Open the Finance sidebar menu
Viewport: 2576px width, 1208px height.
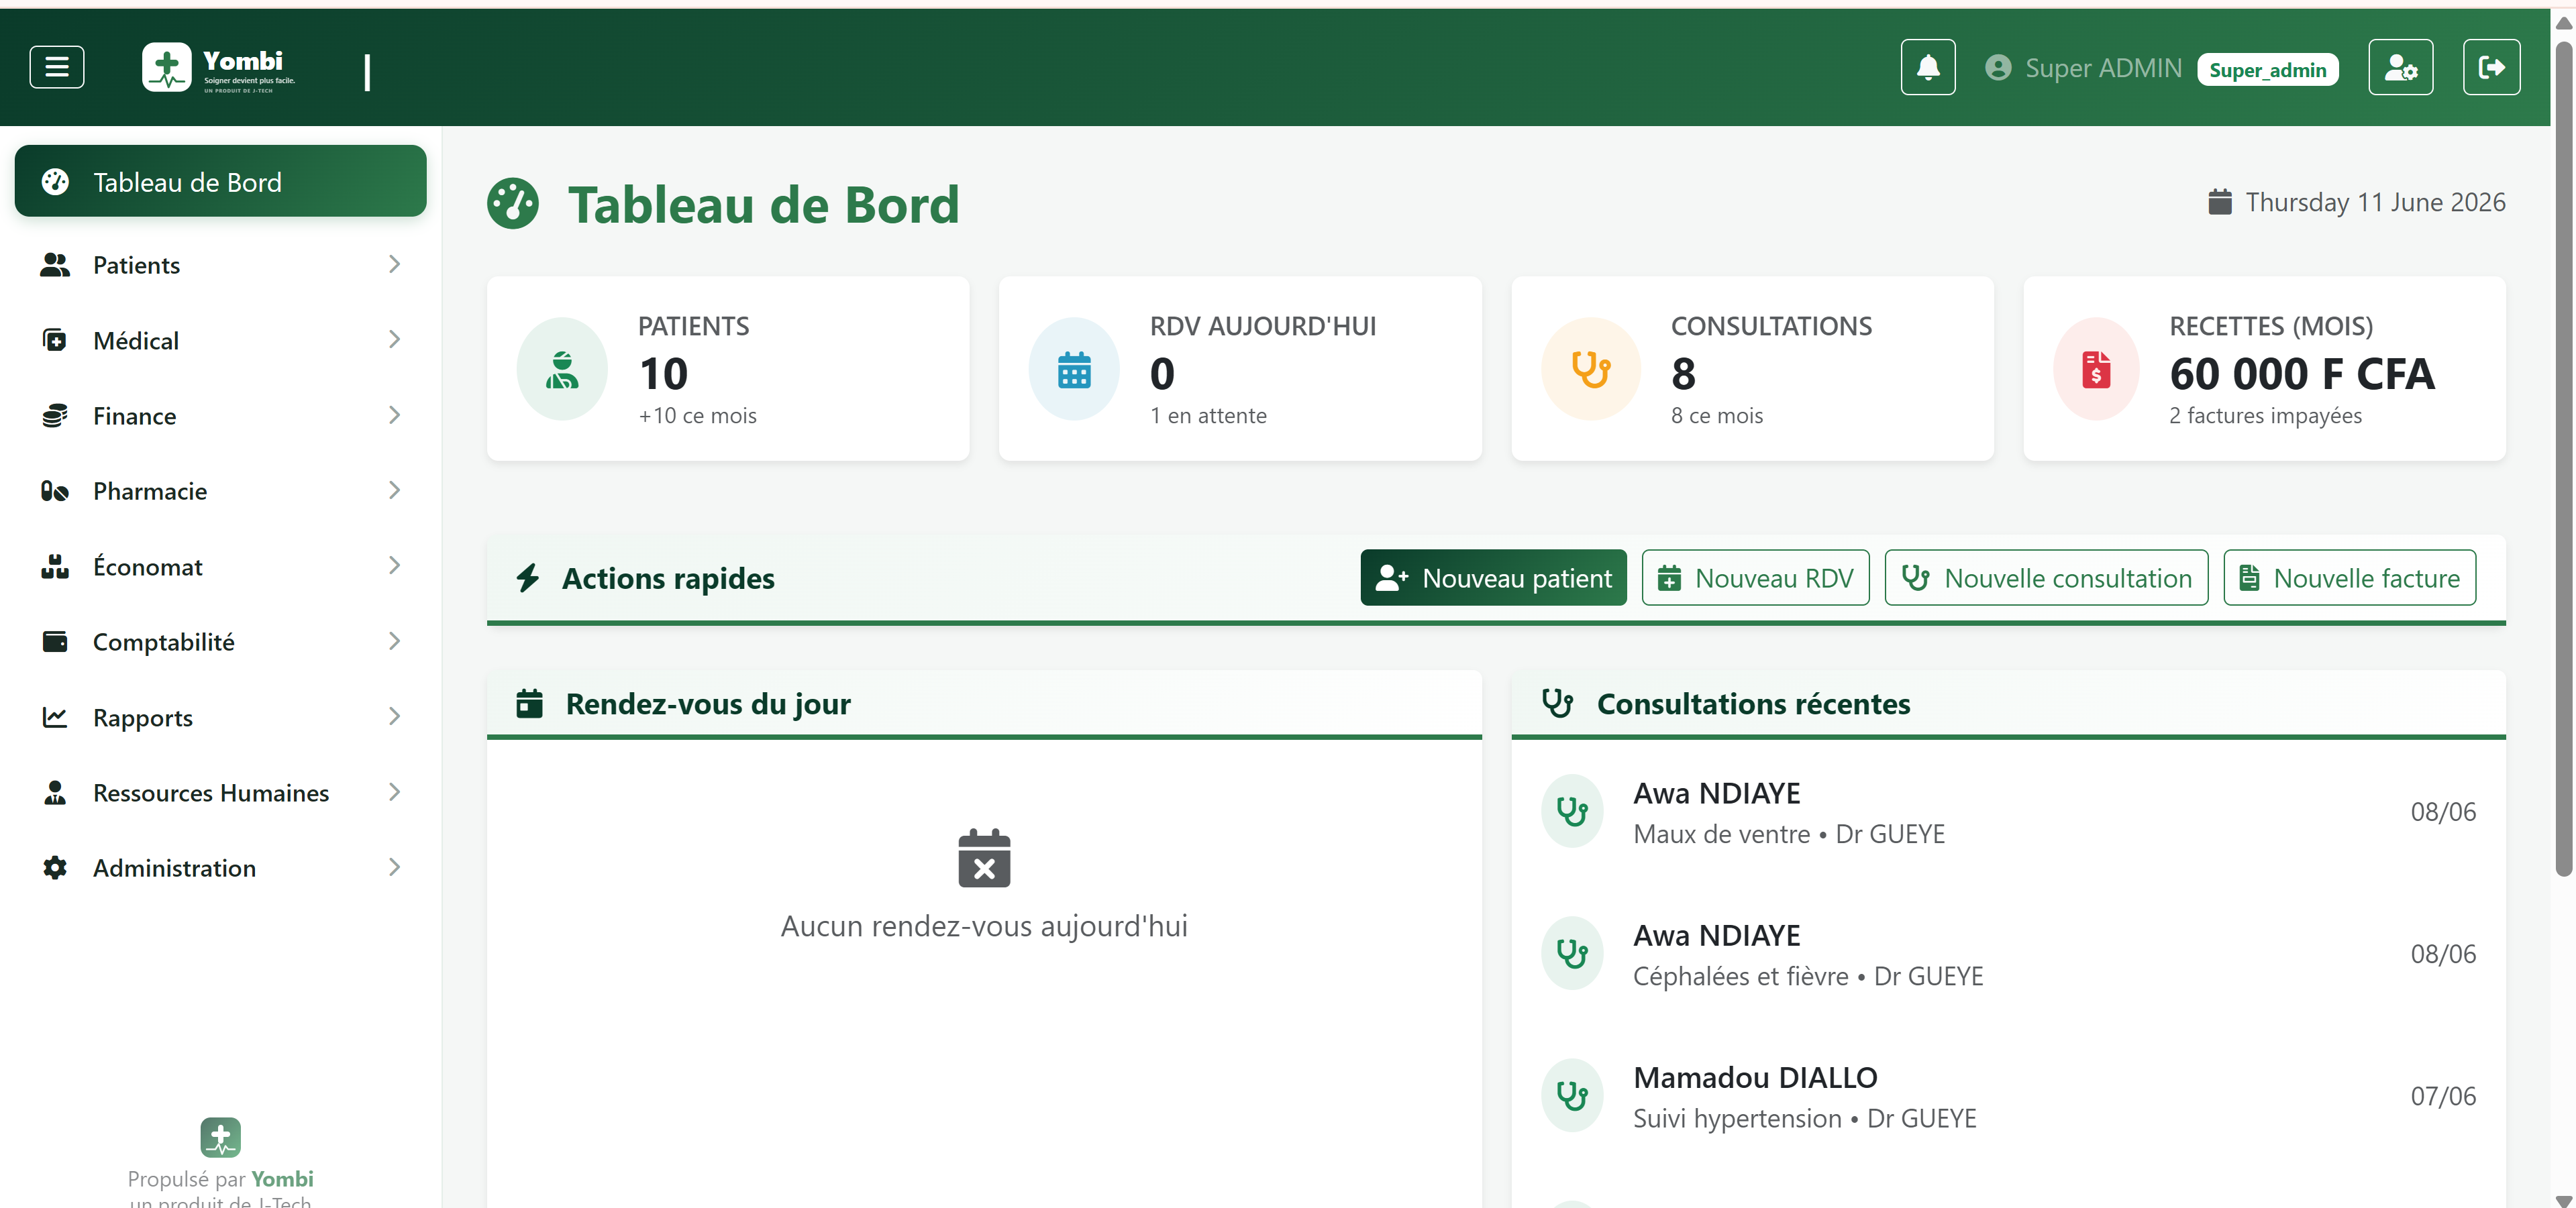tap(220, 415)
